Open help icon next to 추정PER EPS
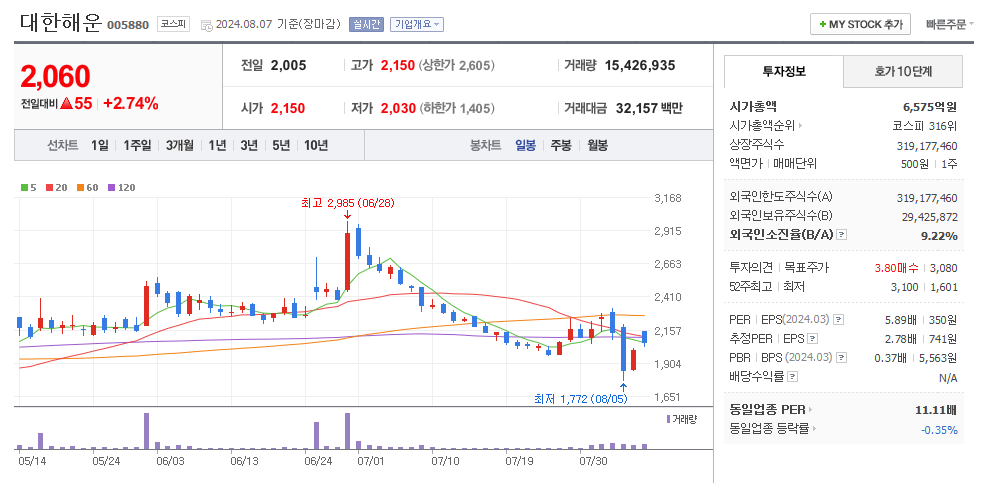Screen dimensions: 985x483 click(812, 339)
